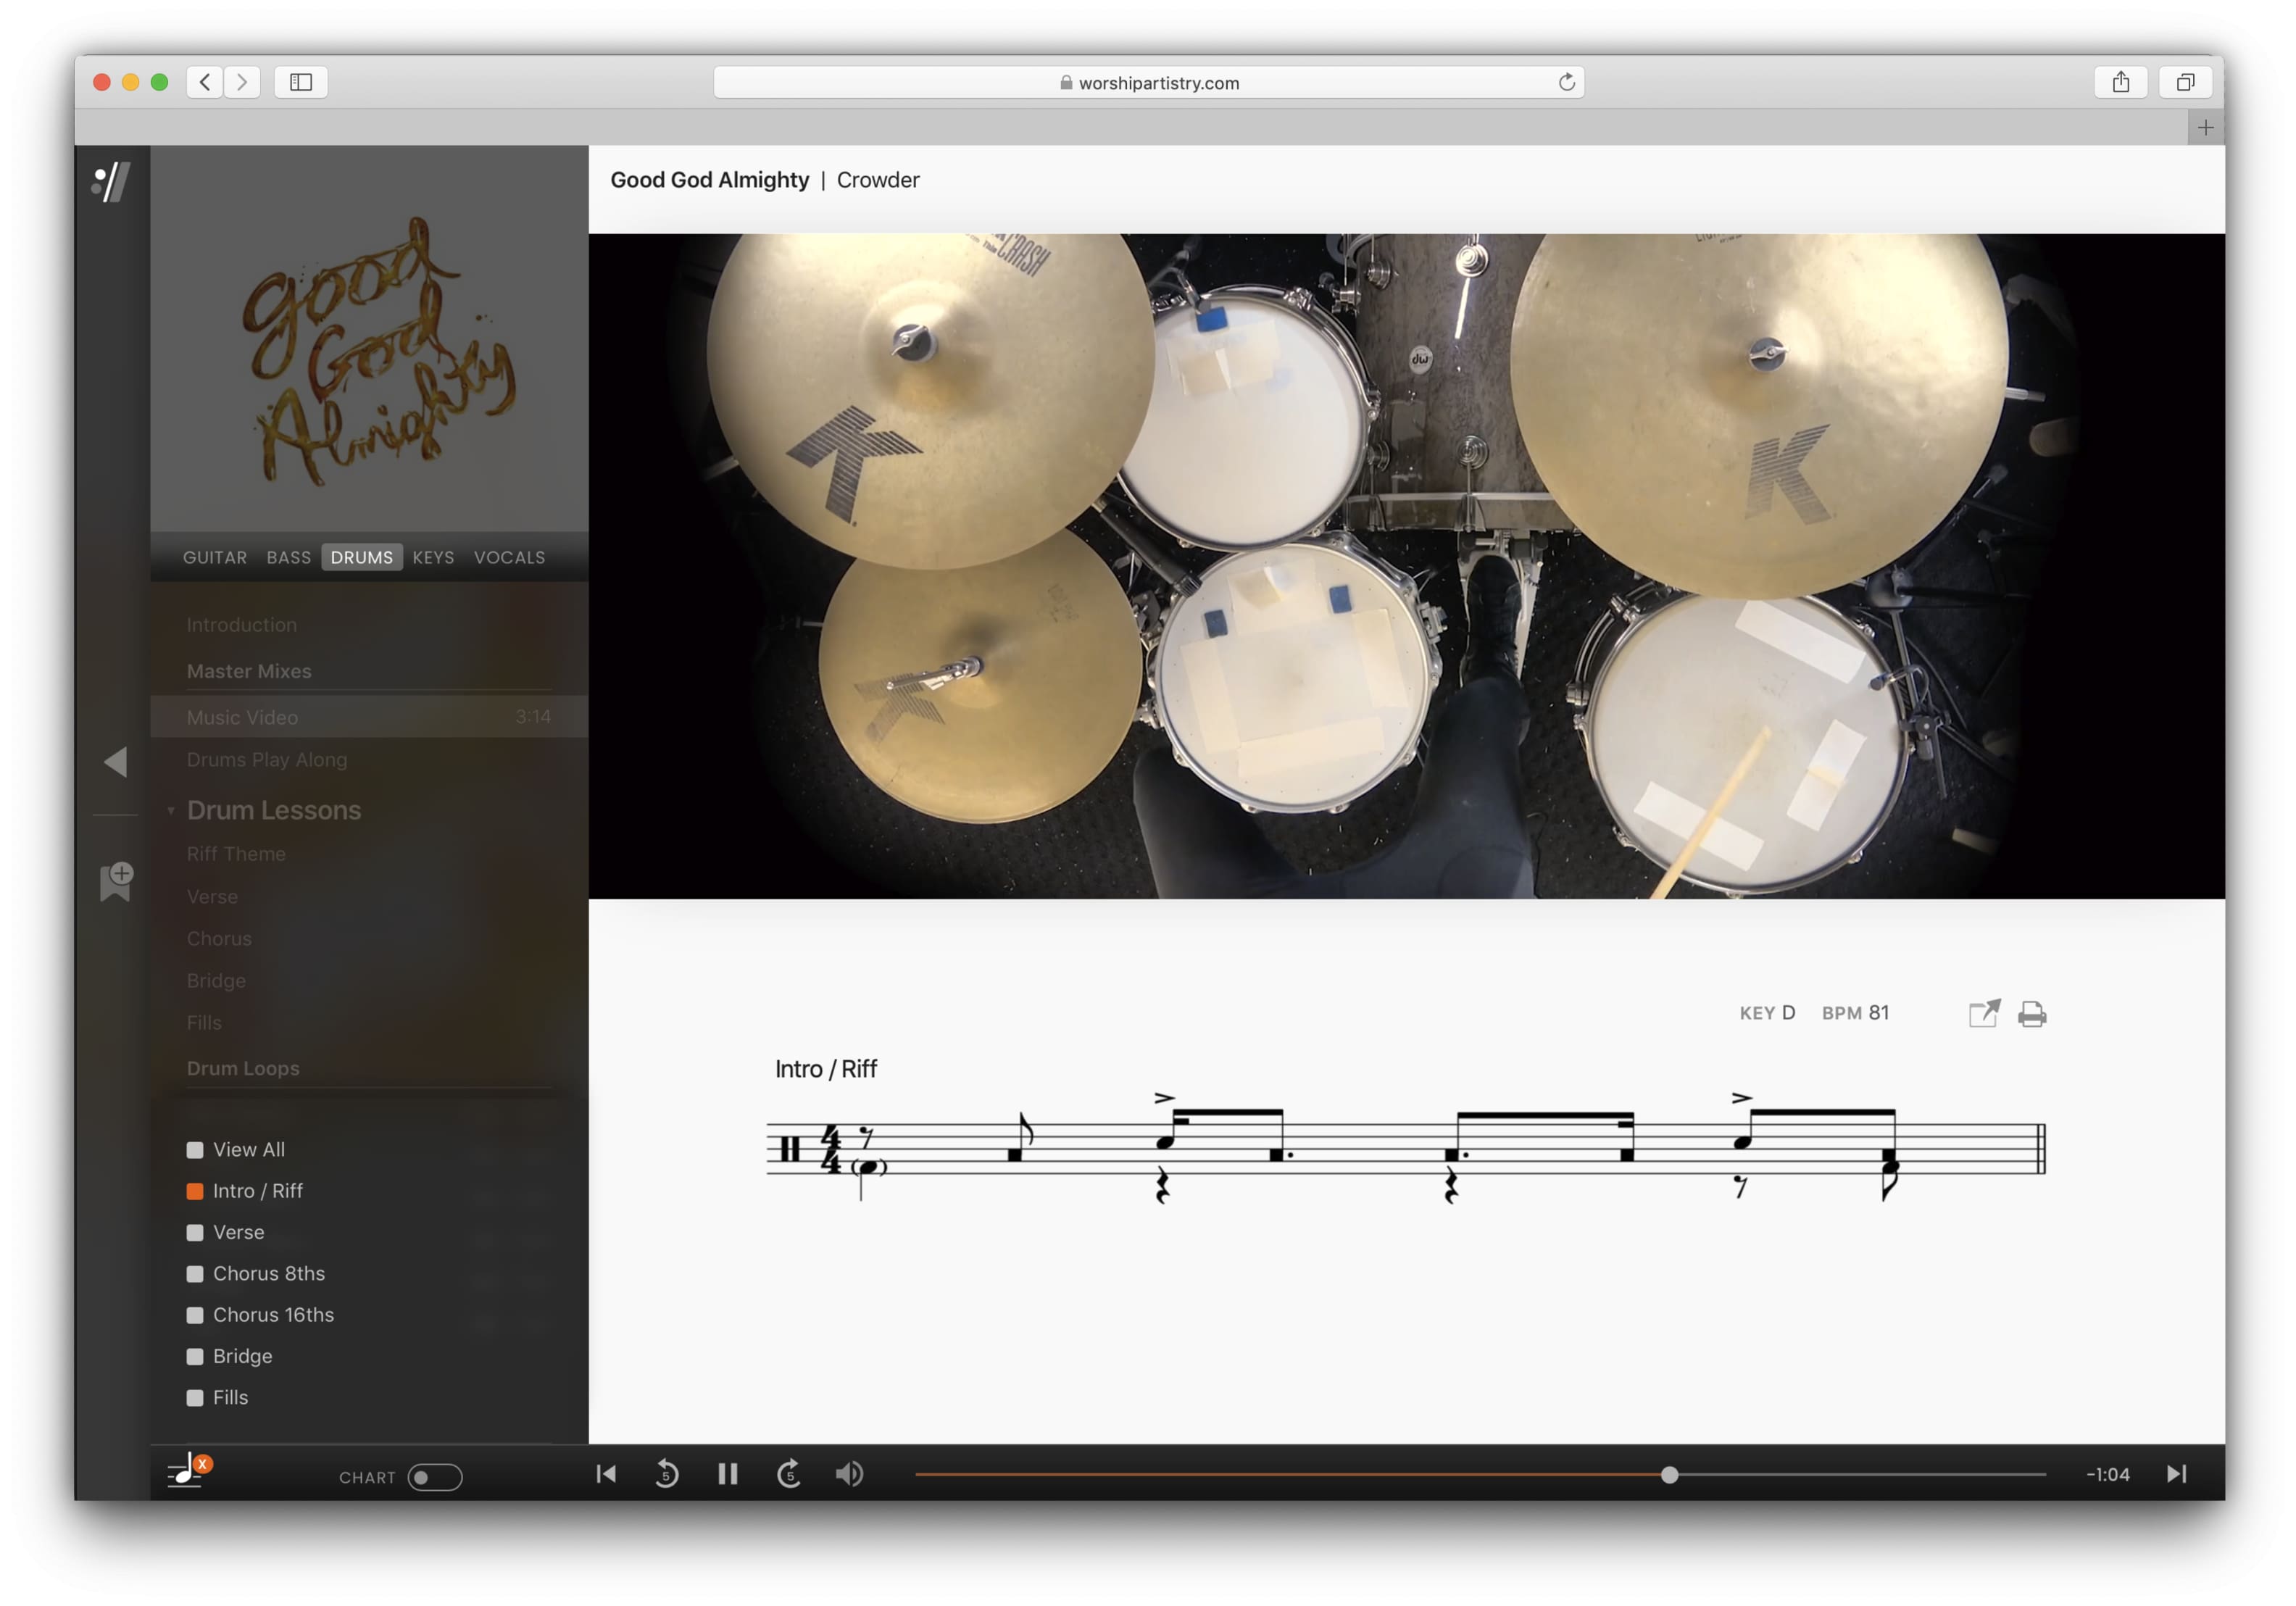Image resolution: width=2296 pixels, height=1606 pixels.
Task: Toggle the CHART switch
Action: (x=435, y=1477)
